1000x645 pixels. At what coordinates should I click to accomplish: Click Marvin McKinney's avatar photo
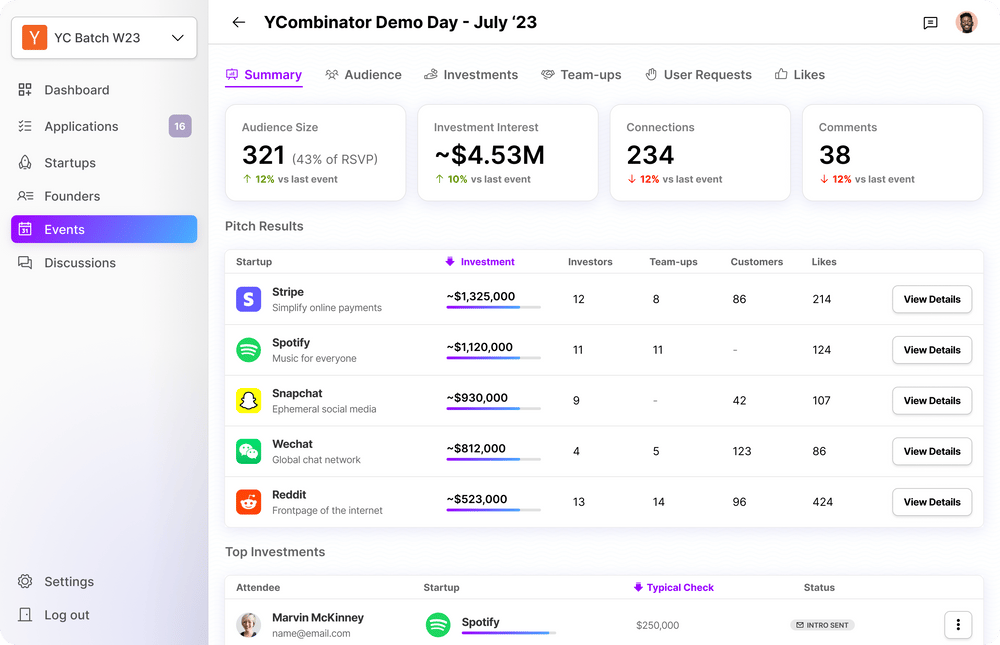(x=249, y=625)
